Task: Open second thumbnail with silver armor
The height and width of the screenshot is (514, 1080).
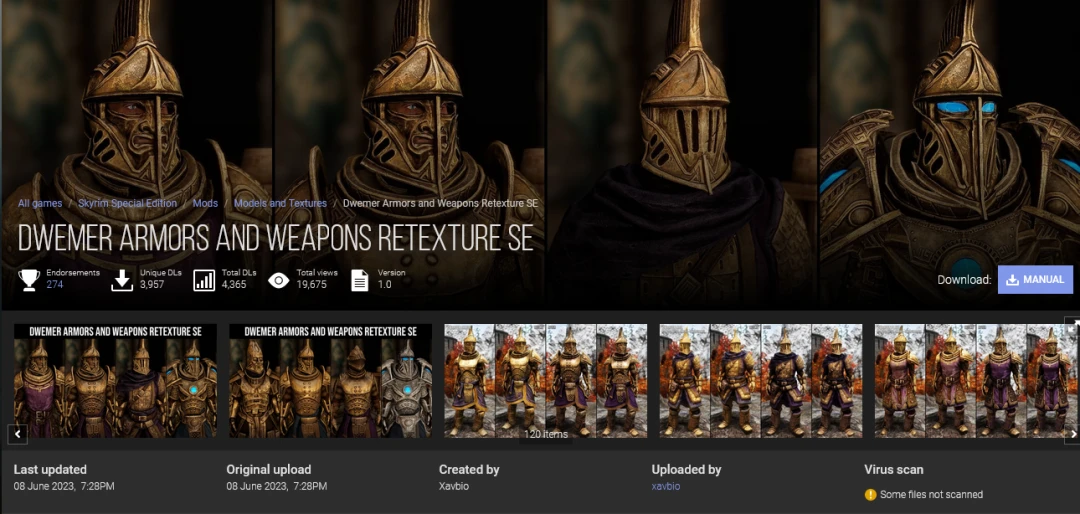Action: (x=331, y=381)
